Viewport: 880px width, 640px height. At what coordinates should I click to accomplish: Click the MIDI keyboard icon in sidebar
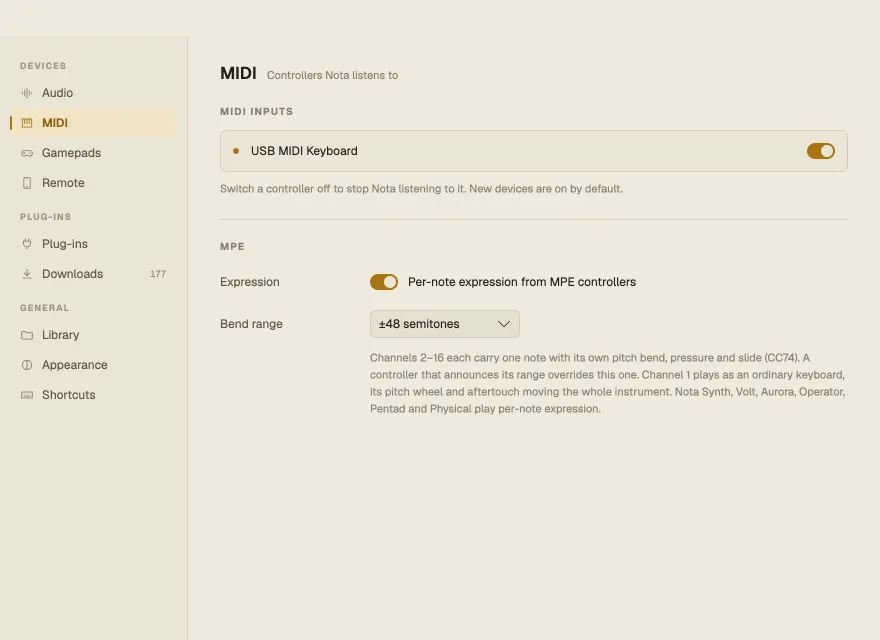[x=27, y=123]
